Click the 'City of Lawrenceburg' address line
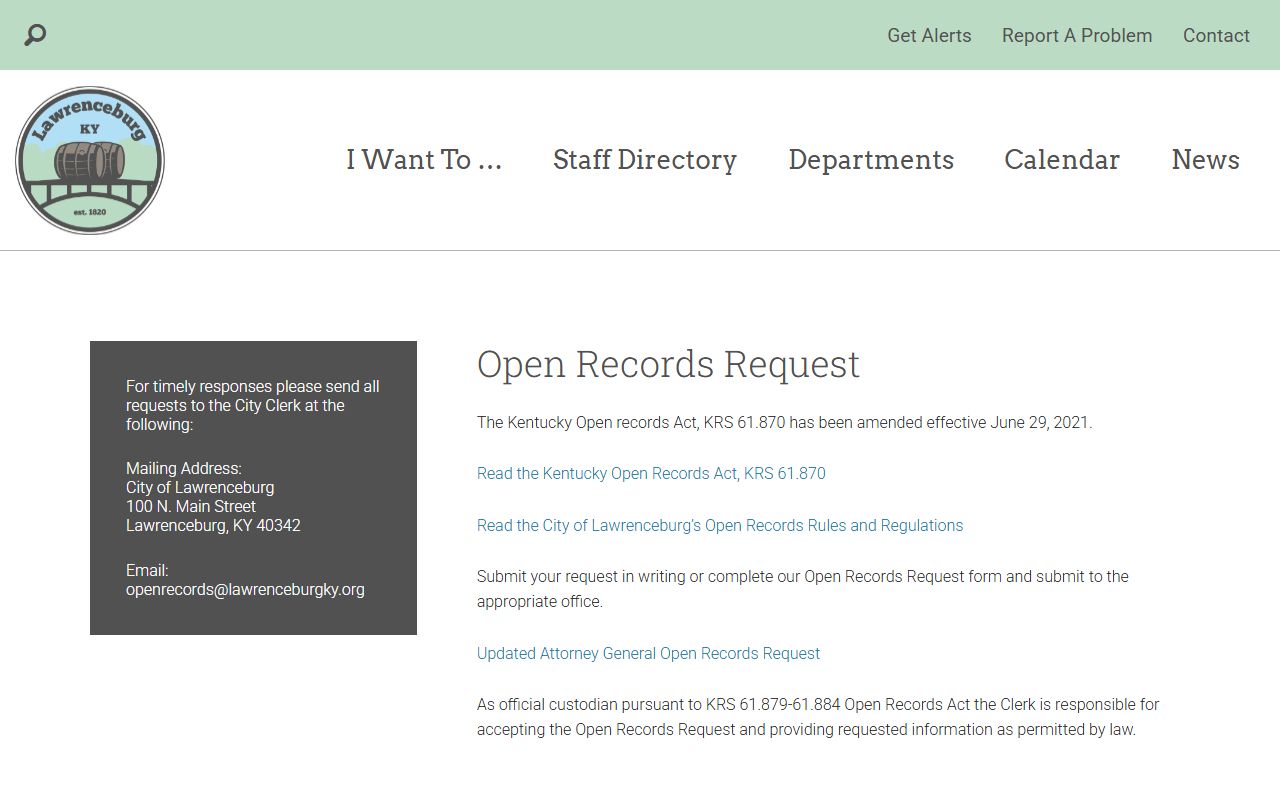 pos(200,487)
